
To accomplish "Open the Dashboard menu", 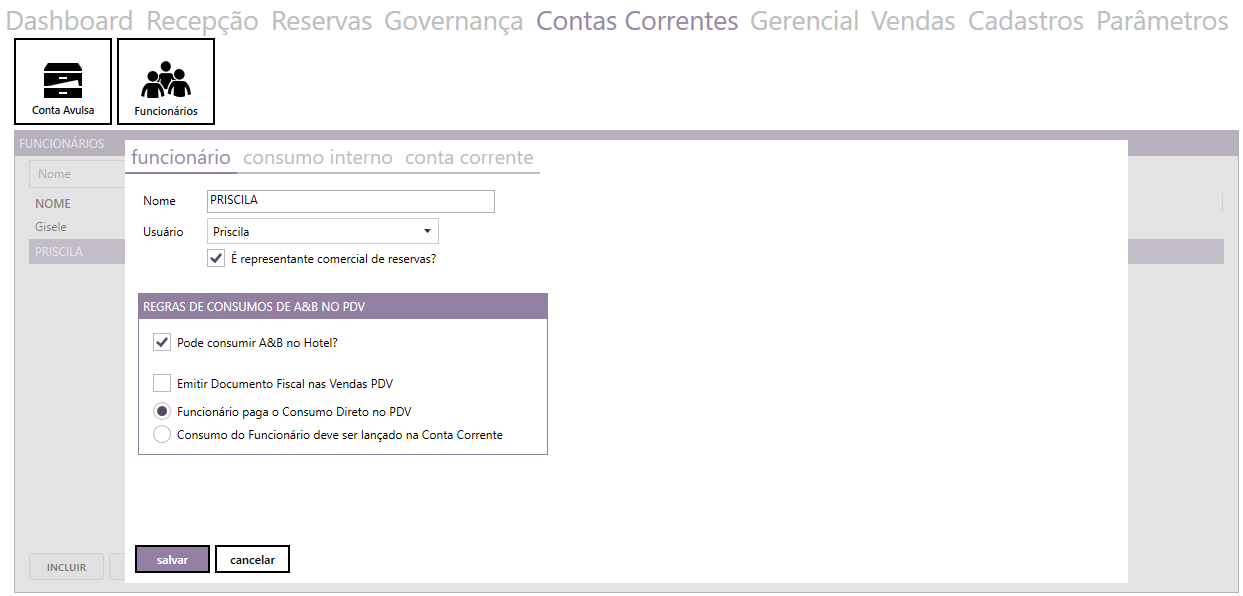I will [70, 21].
